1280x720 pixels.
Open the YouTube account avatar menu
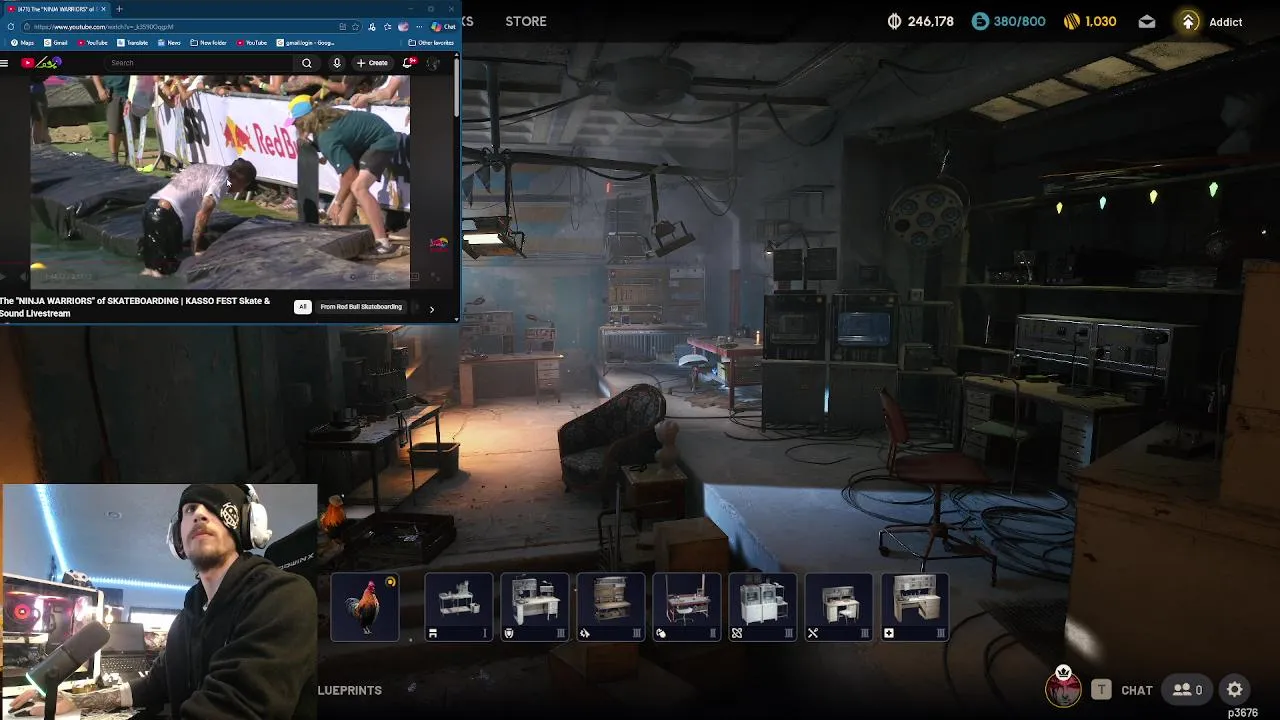pos(433,63)
